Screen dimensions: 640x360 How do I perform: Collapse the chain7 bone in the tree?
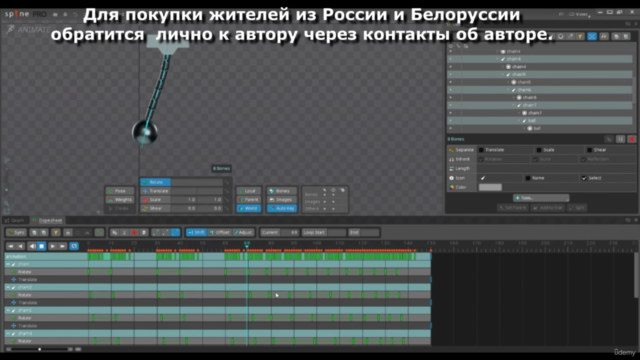click(514, 105)
